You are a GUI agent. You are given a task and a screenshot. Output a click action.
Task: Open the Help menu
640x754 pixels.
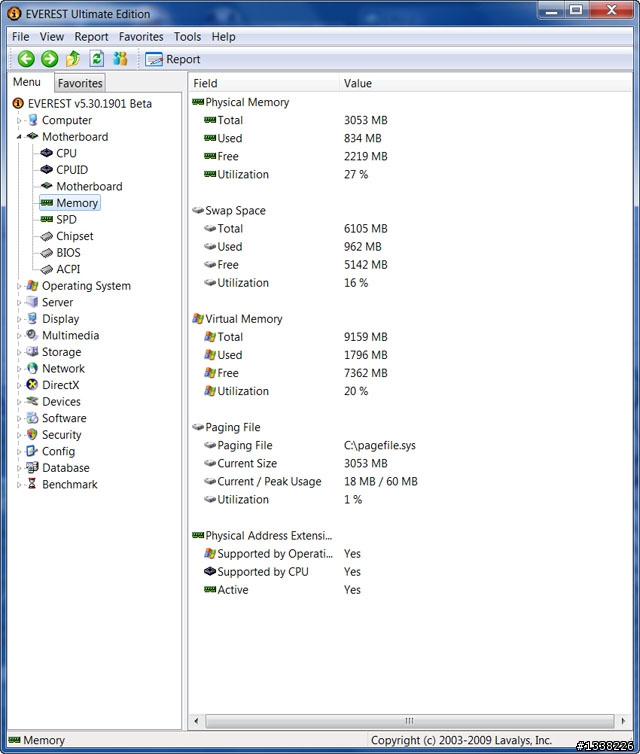point(224,37)
